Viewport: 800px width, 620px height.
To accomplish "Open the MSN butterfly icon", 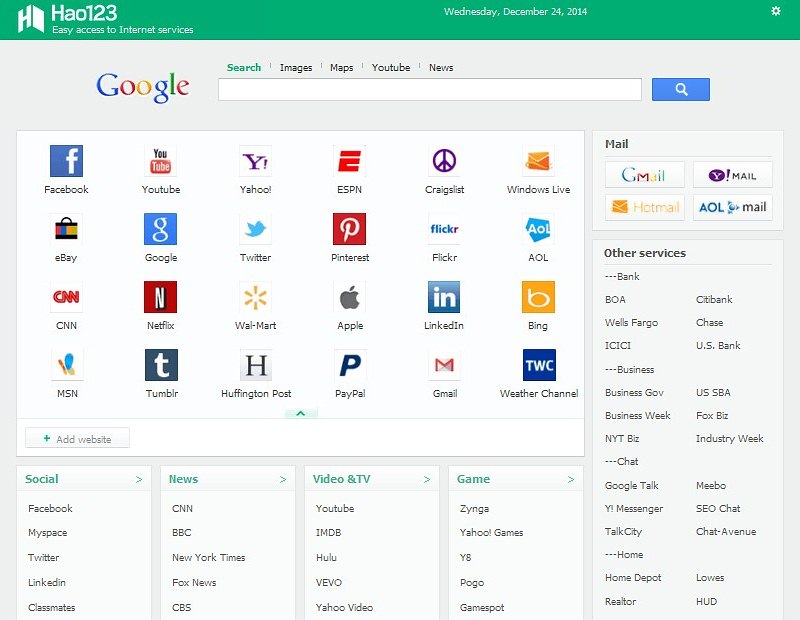I will [67, 365].
